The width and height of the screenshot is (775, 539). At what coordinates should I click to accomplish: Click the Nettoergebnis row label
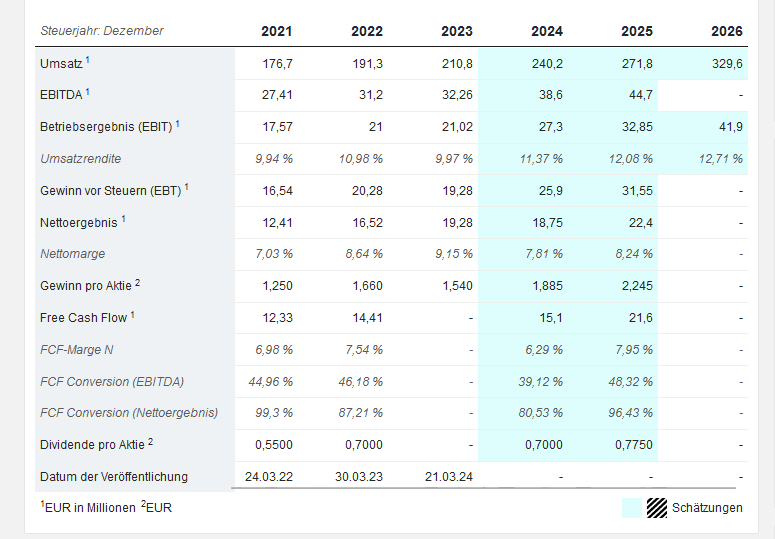(x=78, y=222)
